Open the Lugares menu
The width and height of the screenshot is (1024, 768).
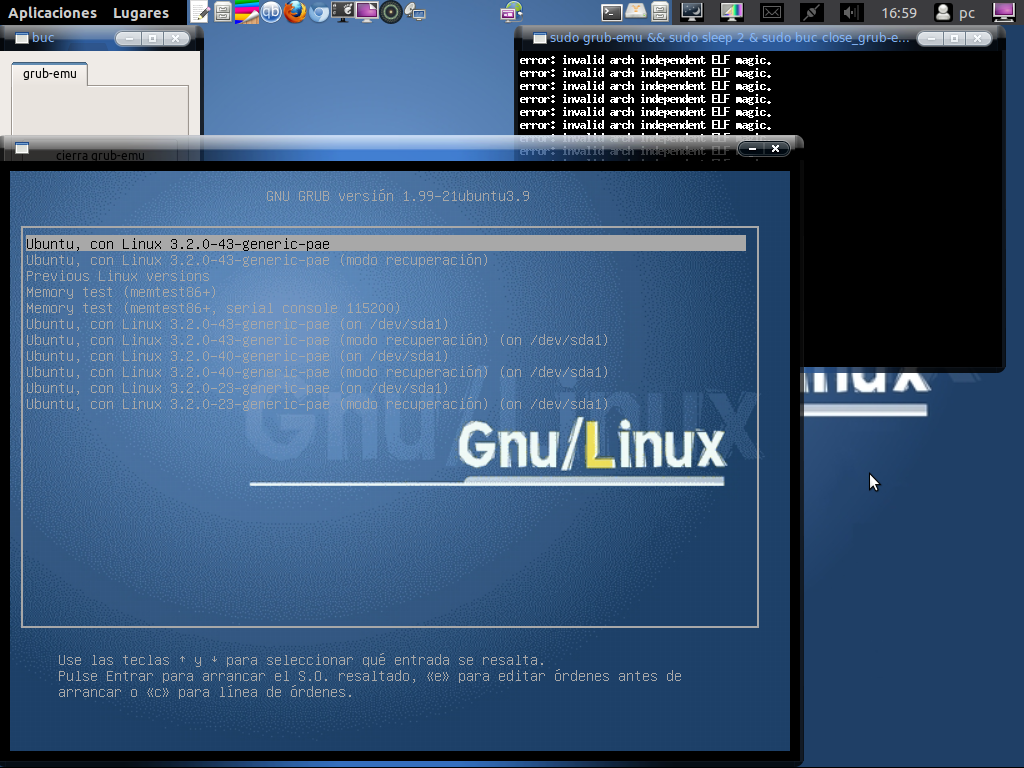(x=140, y=13)
